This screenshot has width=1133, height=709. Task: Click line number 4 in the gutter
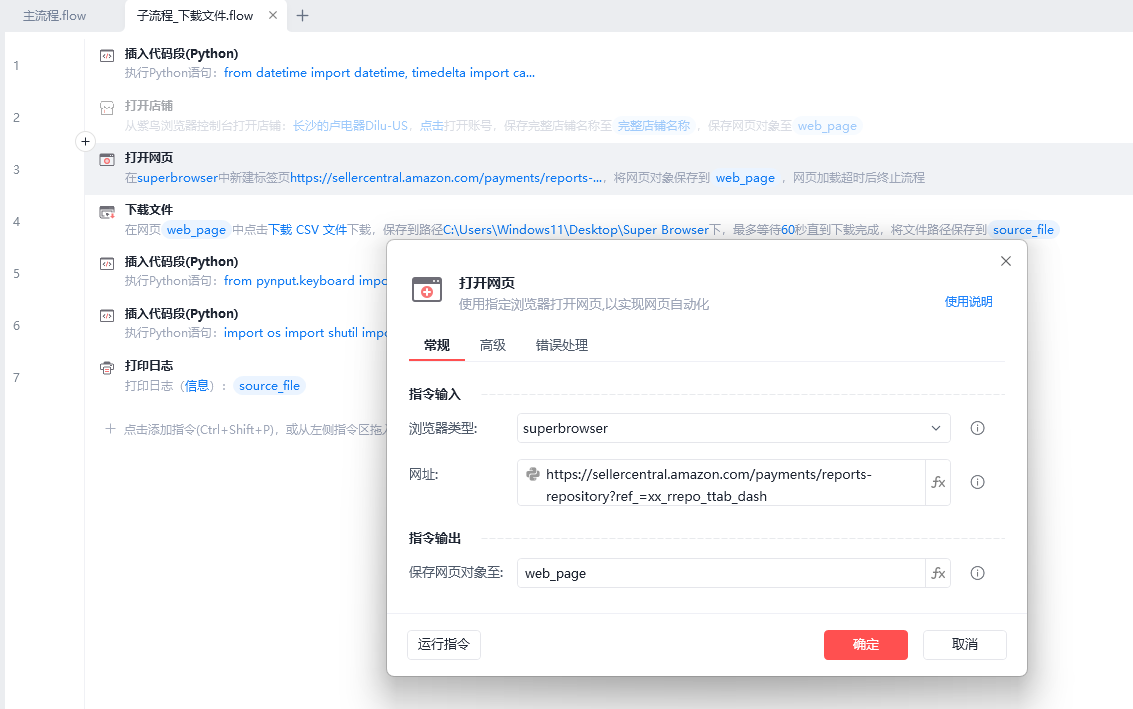point(17,222)
